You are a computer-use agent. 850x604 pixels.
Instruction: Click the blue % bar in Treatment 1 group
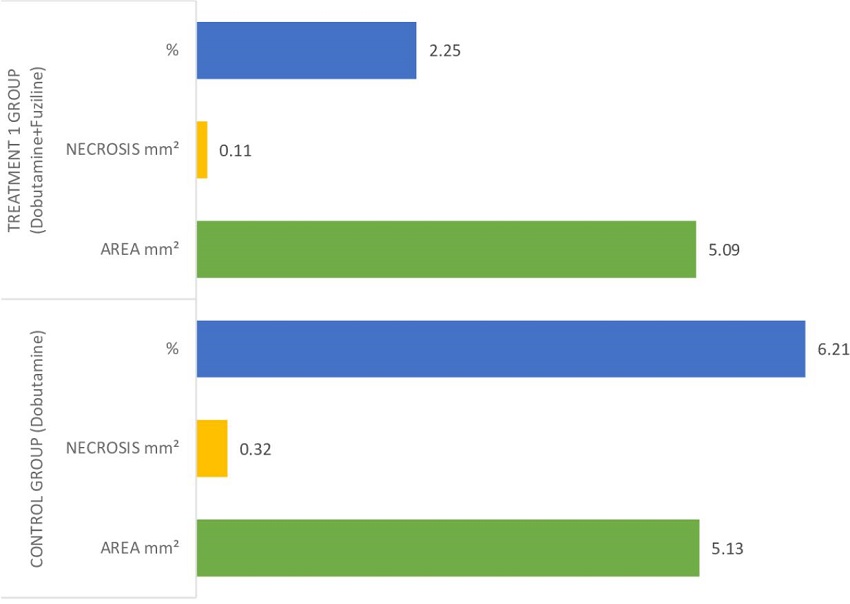(306, 50)
